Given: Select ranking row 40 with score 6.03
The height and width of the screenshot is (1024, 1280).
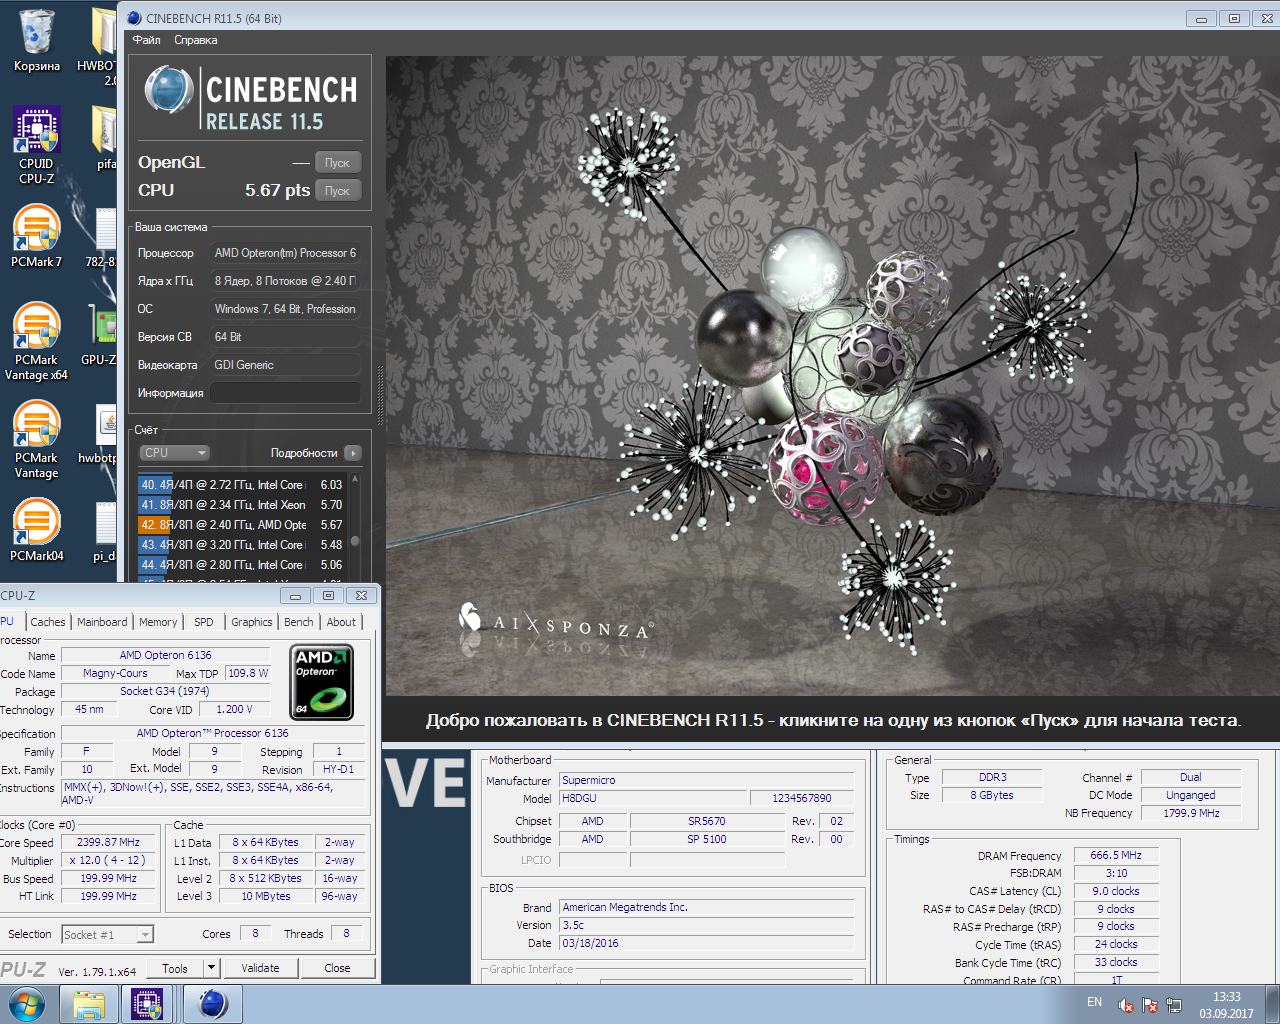Looking at the screenshot, I should (x=242, y=485).
